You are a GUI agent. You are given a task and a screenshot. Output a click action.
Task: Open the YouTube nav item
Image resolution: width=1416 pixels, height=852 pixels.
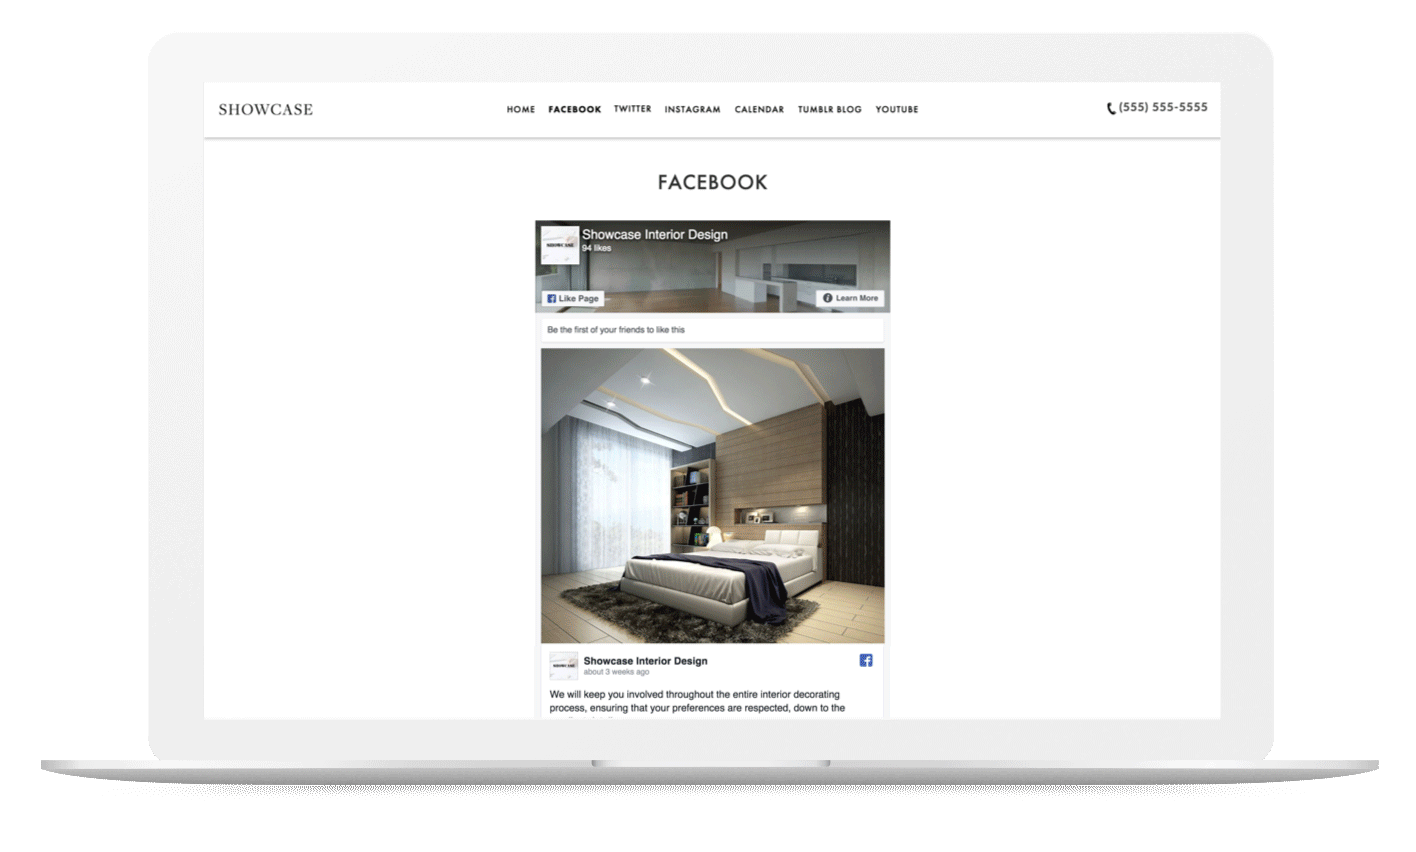(x=897, y=110)
